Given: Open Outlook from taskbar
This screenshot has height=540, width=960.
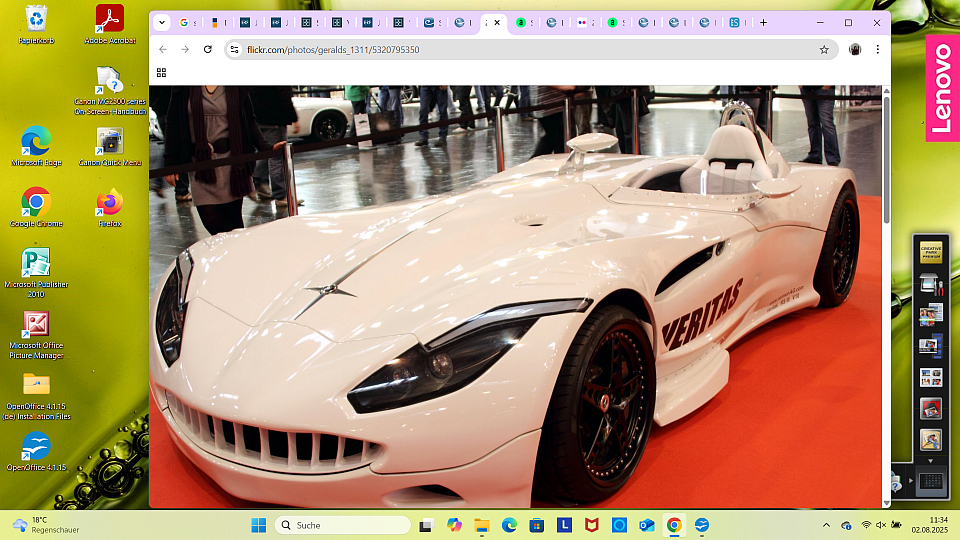Looking at the screenshot, I should coord(647,525).
